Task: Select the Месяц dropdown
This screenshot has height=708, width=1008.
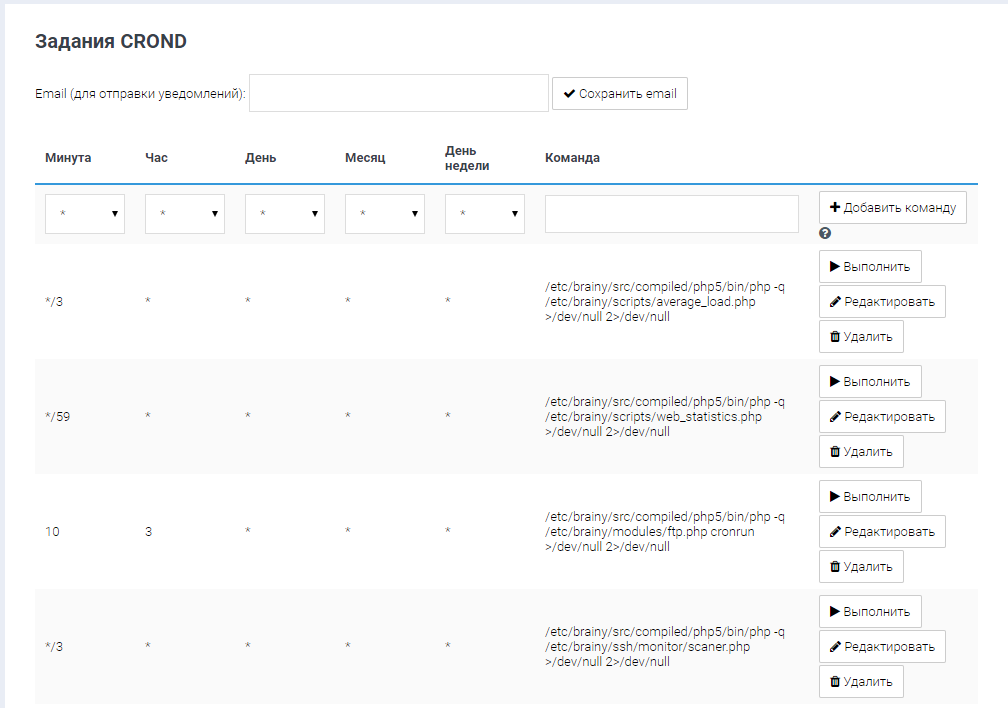Action: point(385,214)
